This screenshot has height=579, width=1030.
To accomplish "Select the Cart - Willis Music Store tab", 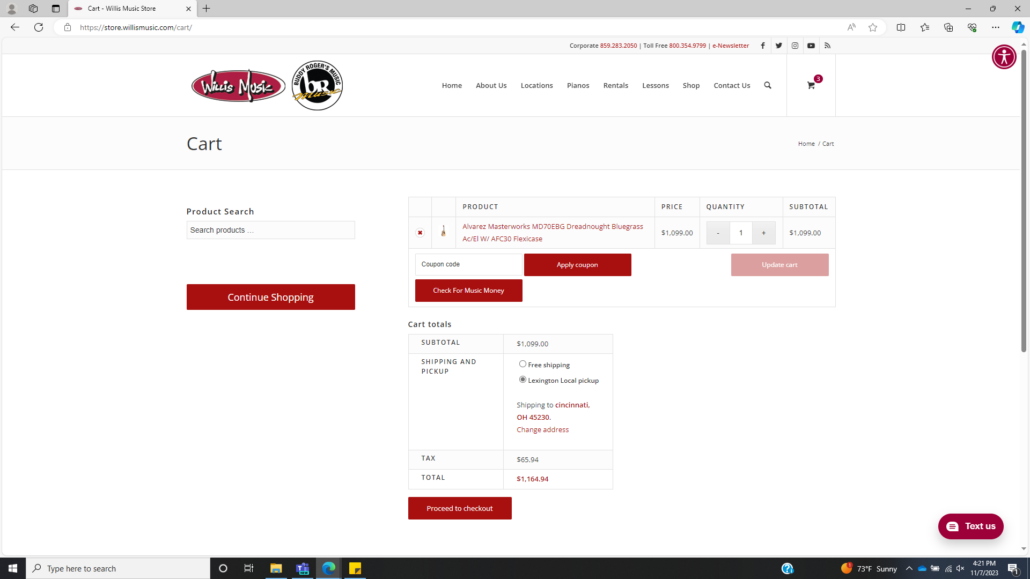I will point(131,9).
